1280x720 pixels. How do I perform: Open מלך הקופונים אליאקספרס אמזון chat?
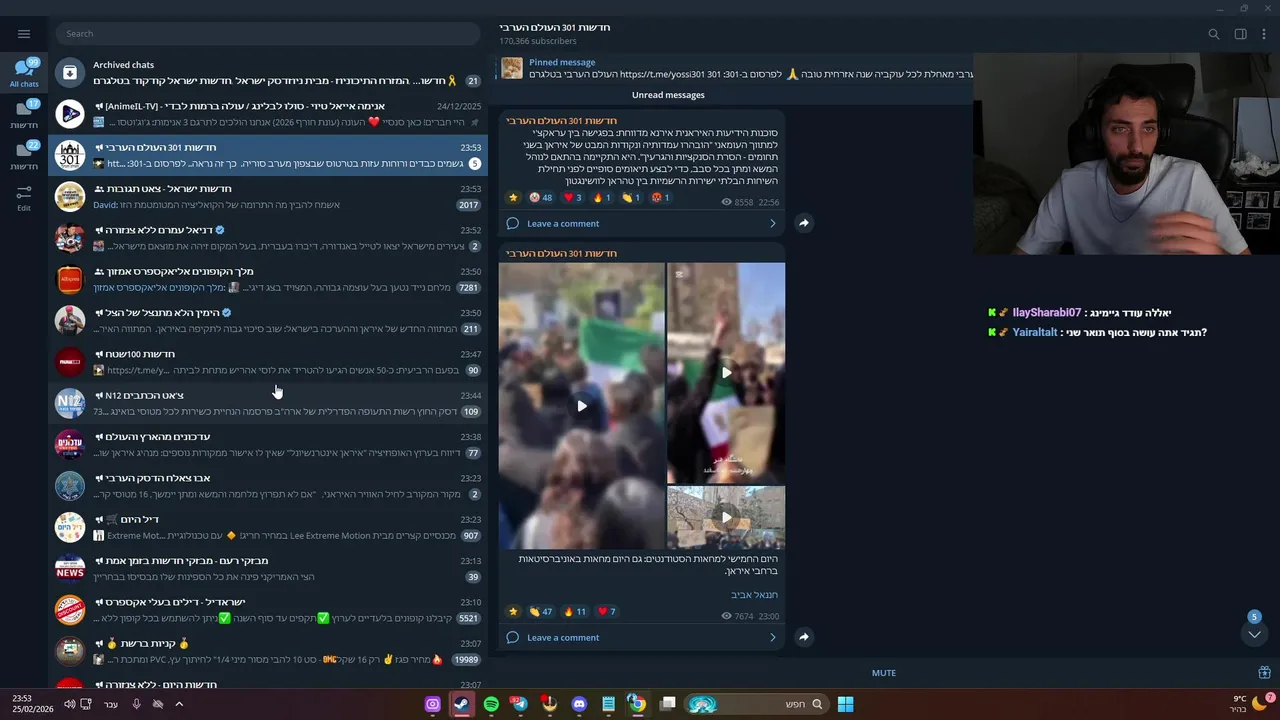coord(268,279)
